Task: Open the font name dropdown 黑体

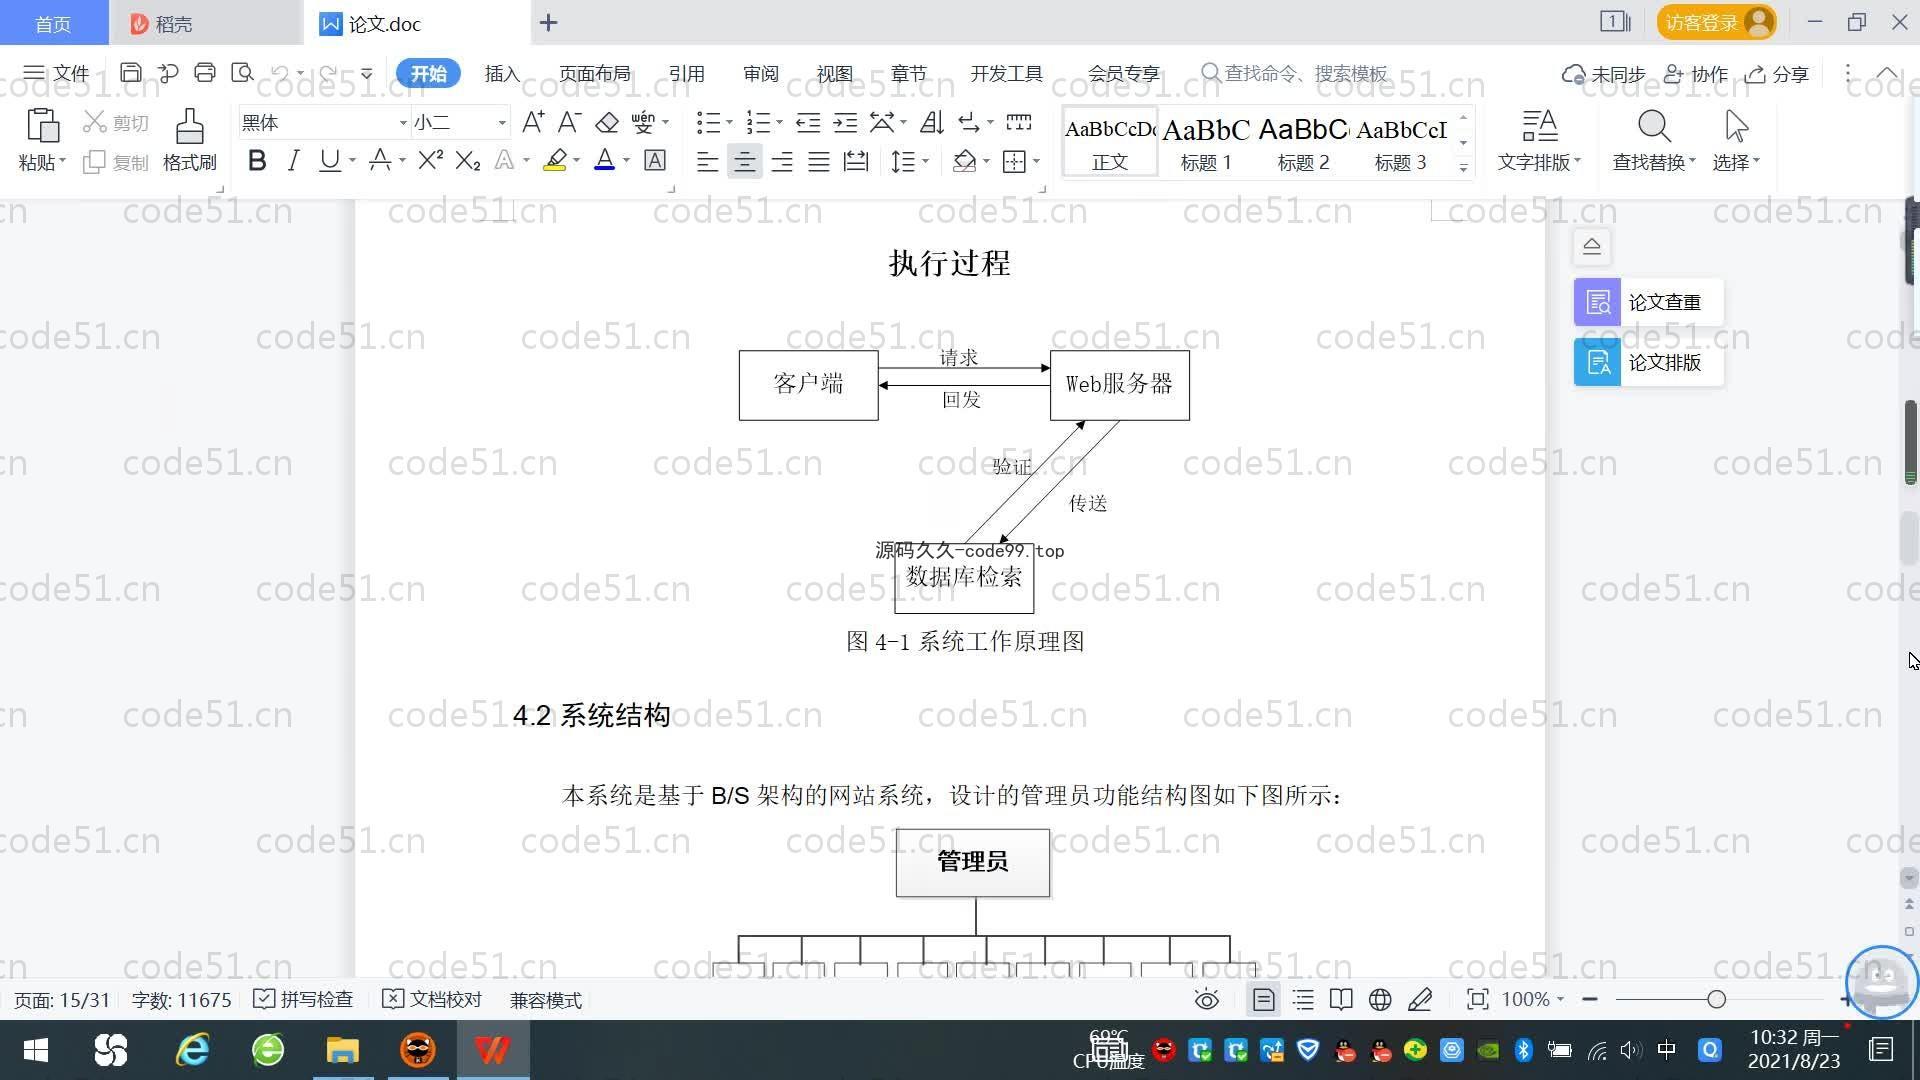Action: tap(403, 123)
